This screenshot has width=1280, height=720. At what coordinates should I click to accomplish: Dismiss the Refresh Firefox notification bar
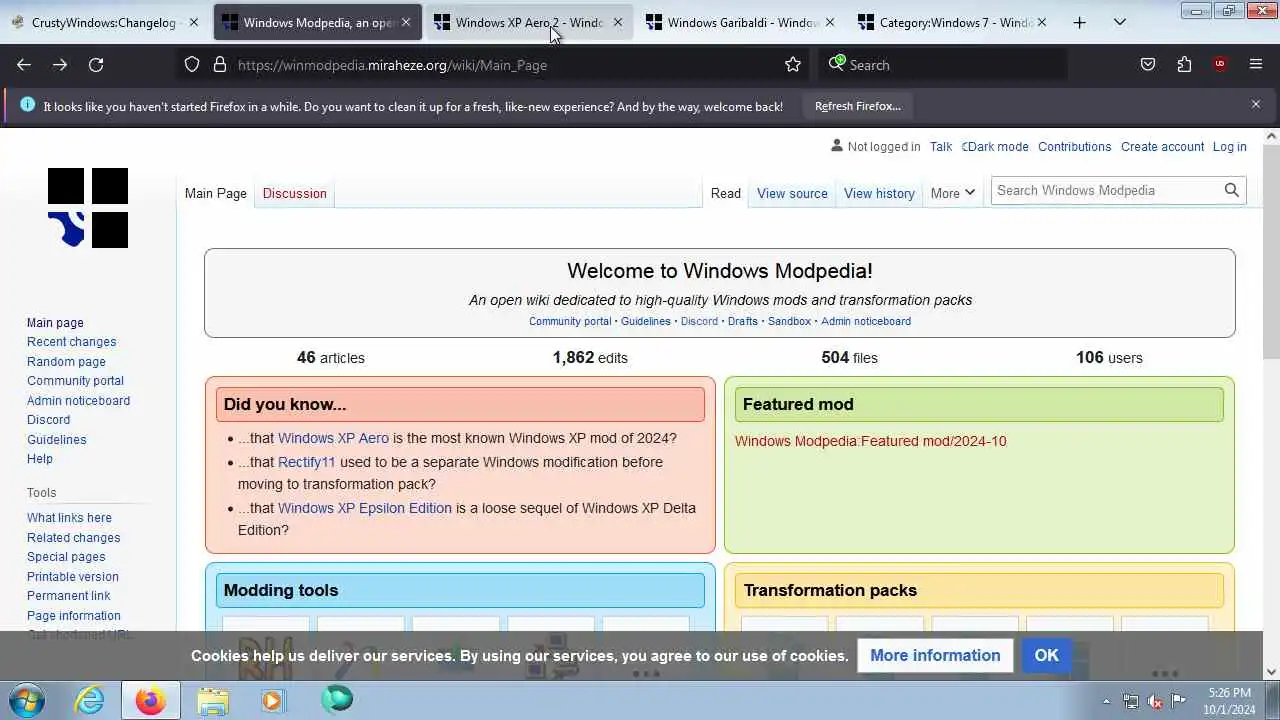click(1256, 104)
